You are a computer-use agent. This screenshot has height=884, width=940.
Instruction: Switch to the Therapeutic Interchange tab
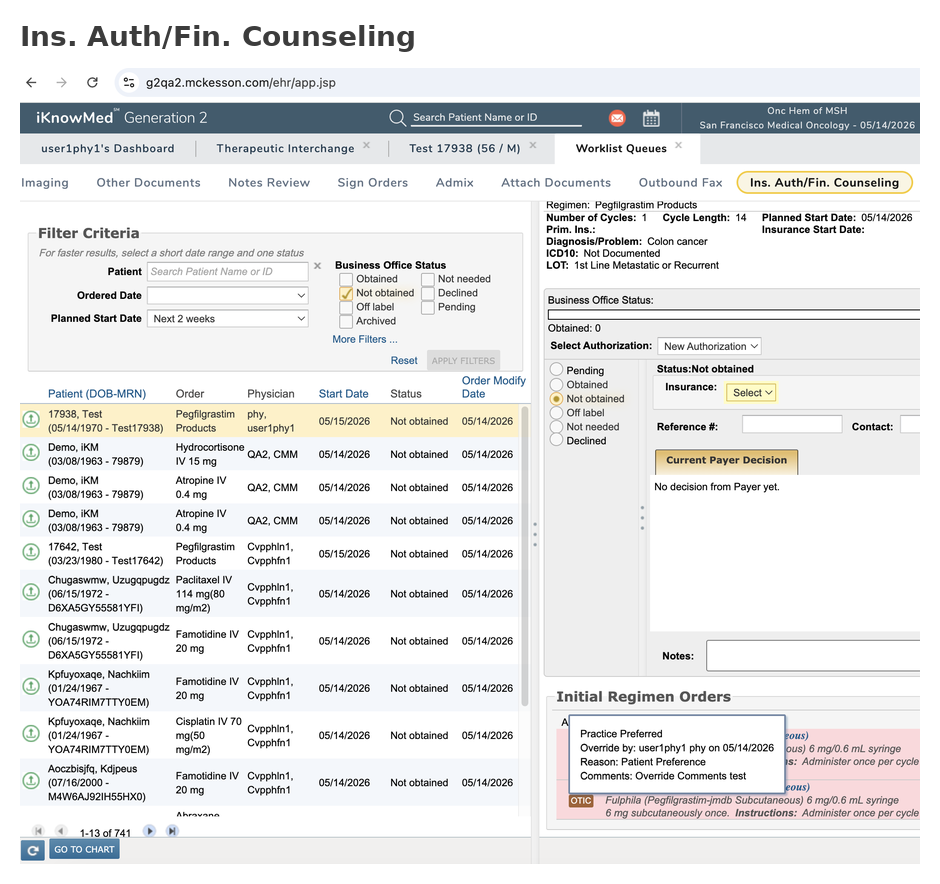point(285,149)
